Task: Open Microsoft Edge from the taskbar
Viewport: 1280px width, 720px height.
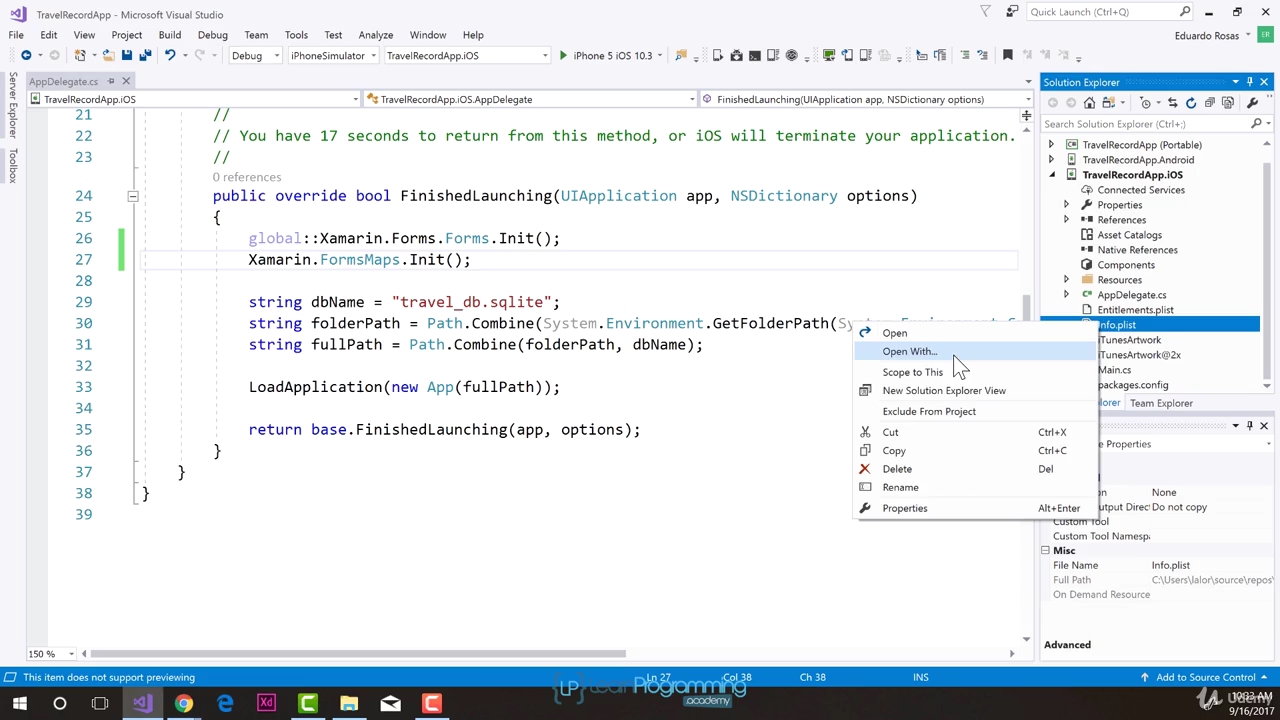Action: click(225, 704)
